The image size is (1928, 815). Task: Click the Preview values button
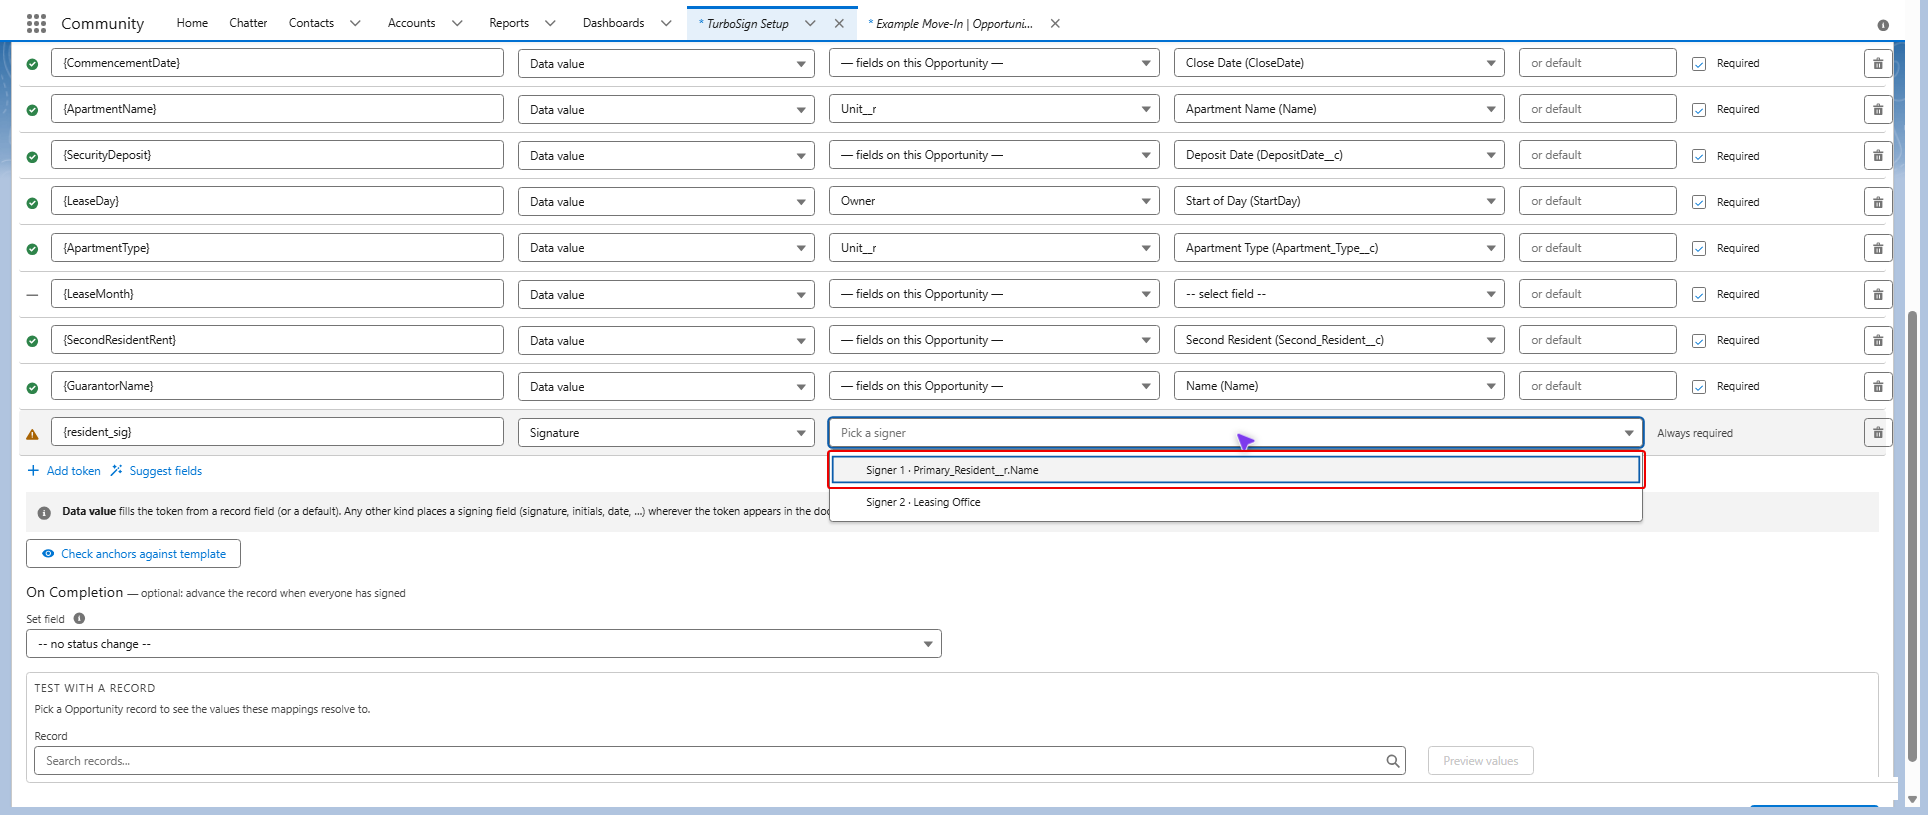pyautogui.click(x=1480, y=761)
